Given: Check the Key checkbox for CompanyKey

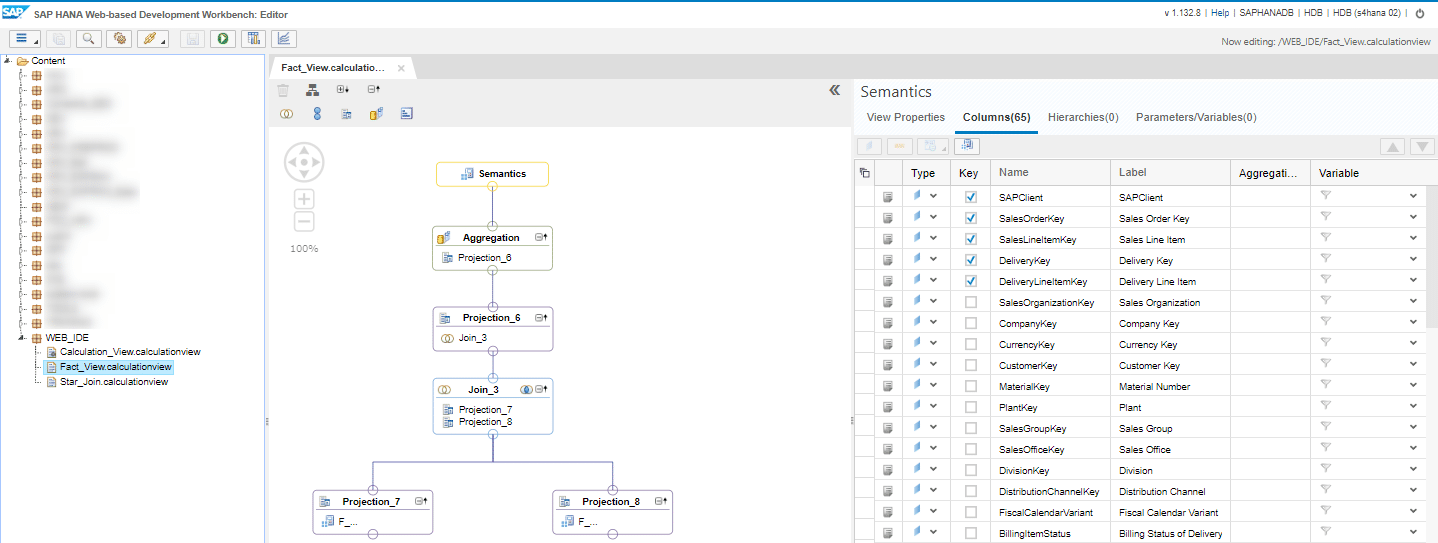Looking at the screenshot, I should pyautogui.click(x=970, y=324).
